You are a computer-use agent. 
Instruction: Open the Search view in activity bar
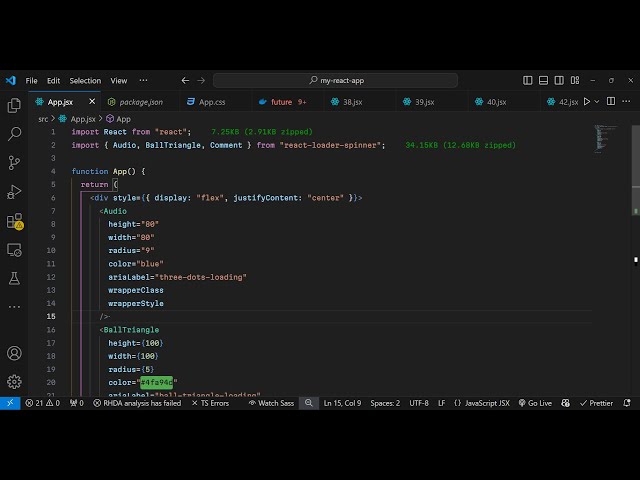click(x=14, y=133)
